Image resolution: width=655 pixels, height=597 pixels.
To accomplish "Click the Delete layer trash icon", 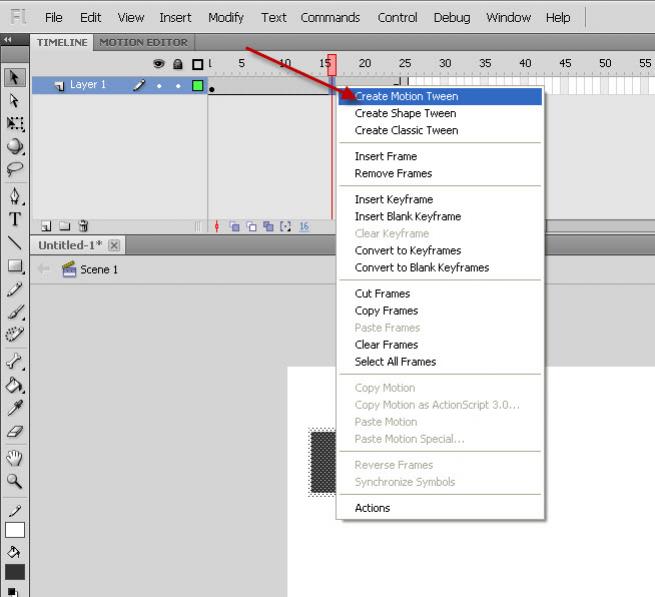I will pyautogui.click(x=83, y=226).
